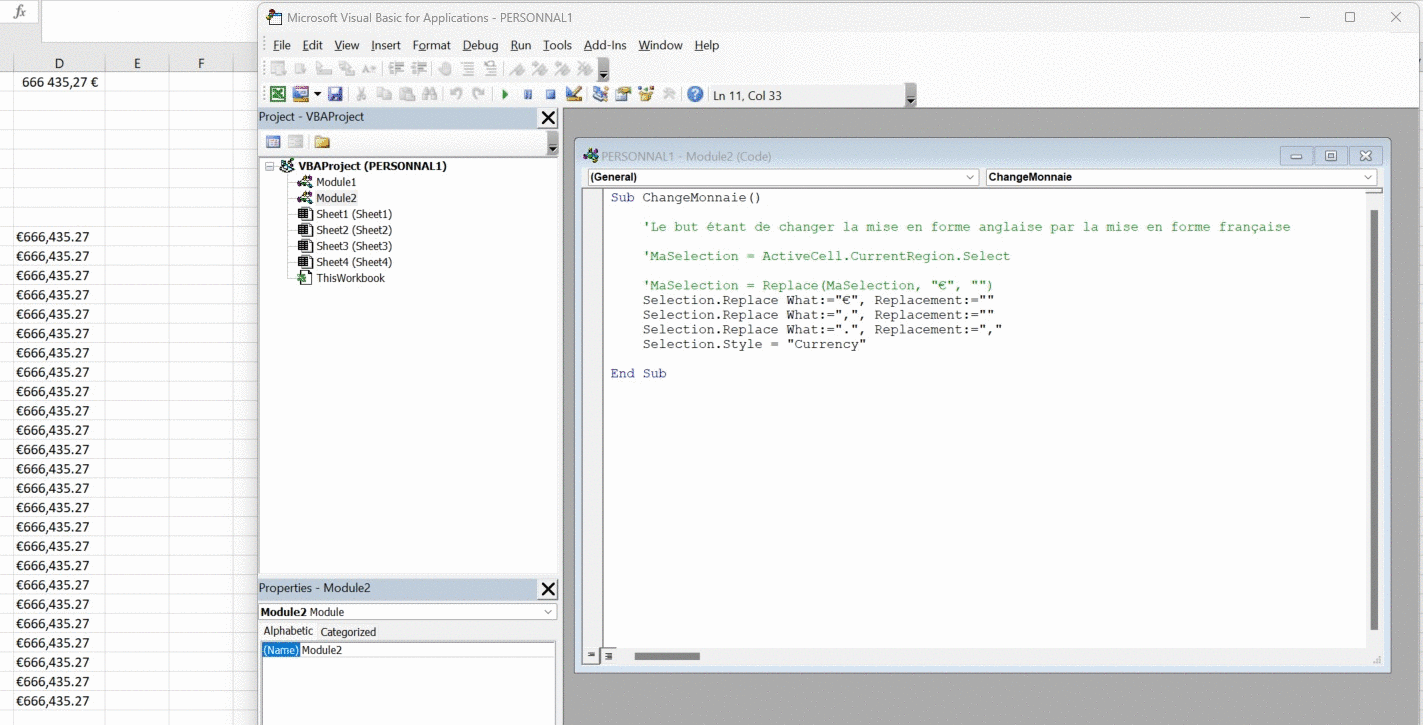This screenshot has width=1423, height=725.
Task: Run the ChangeMonnaie macro
Action: pos(506,93)
